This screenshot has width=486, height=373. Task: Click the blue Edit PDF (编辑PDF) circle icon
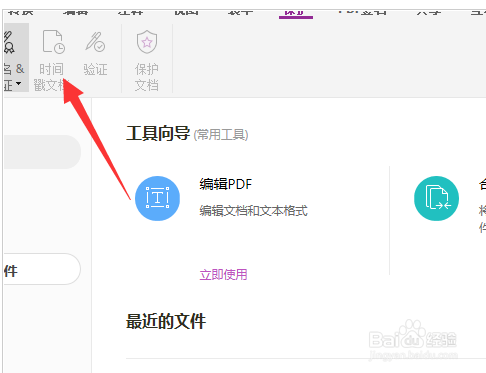click(x=157, y=198)
